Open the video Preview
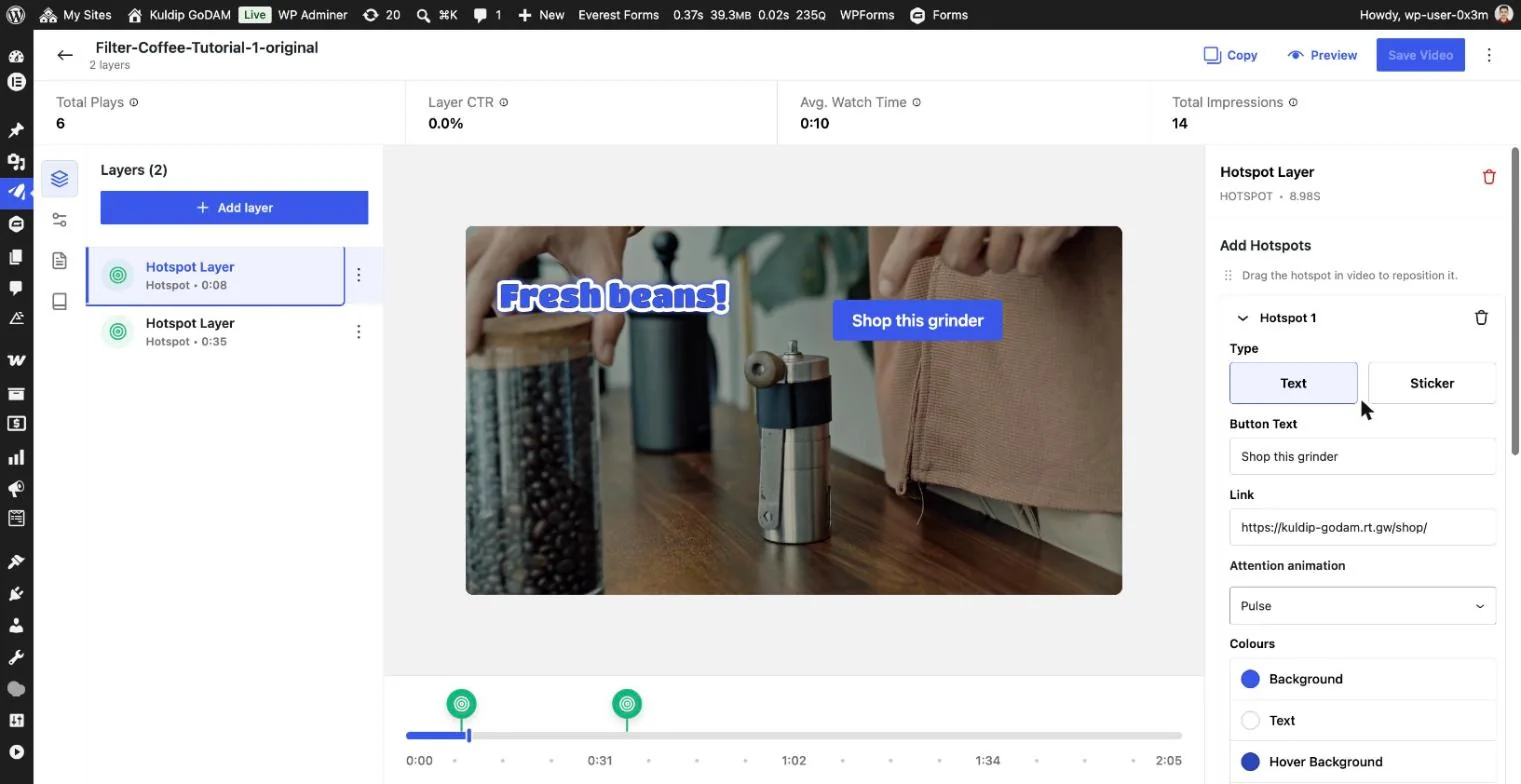The image size is (1521, 784). coord(1322,55)
